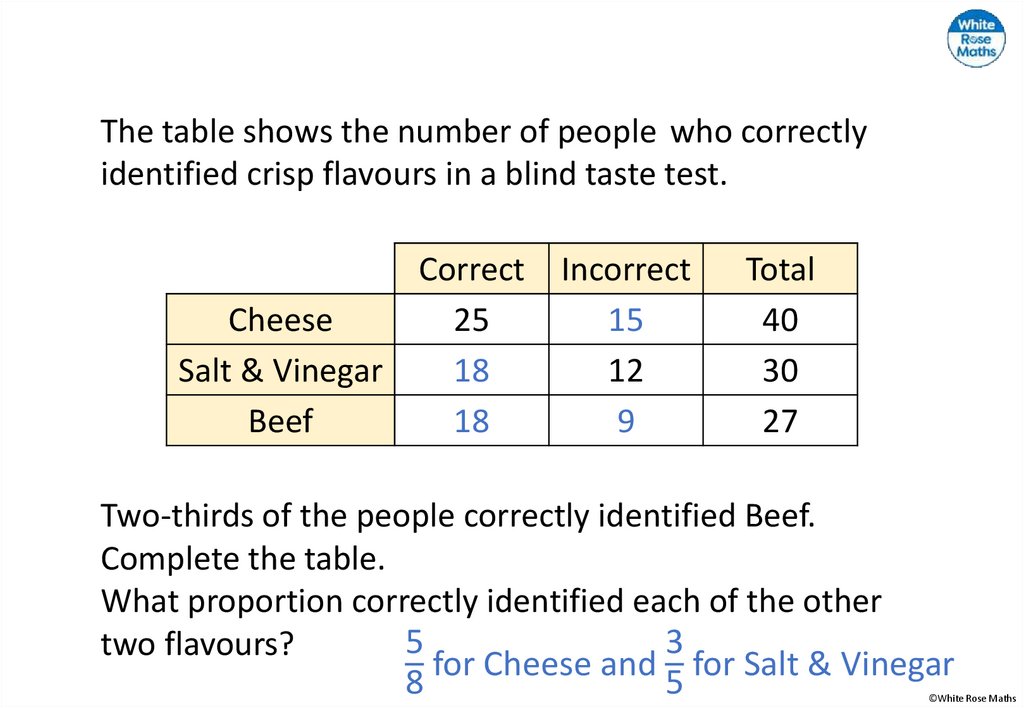Select the Beef total cell showing 27
This screenshot has height=708, width=1024.
[x=780, y=421]
